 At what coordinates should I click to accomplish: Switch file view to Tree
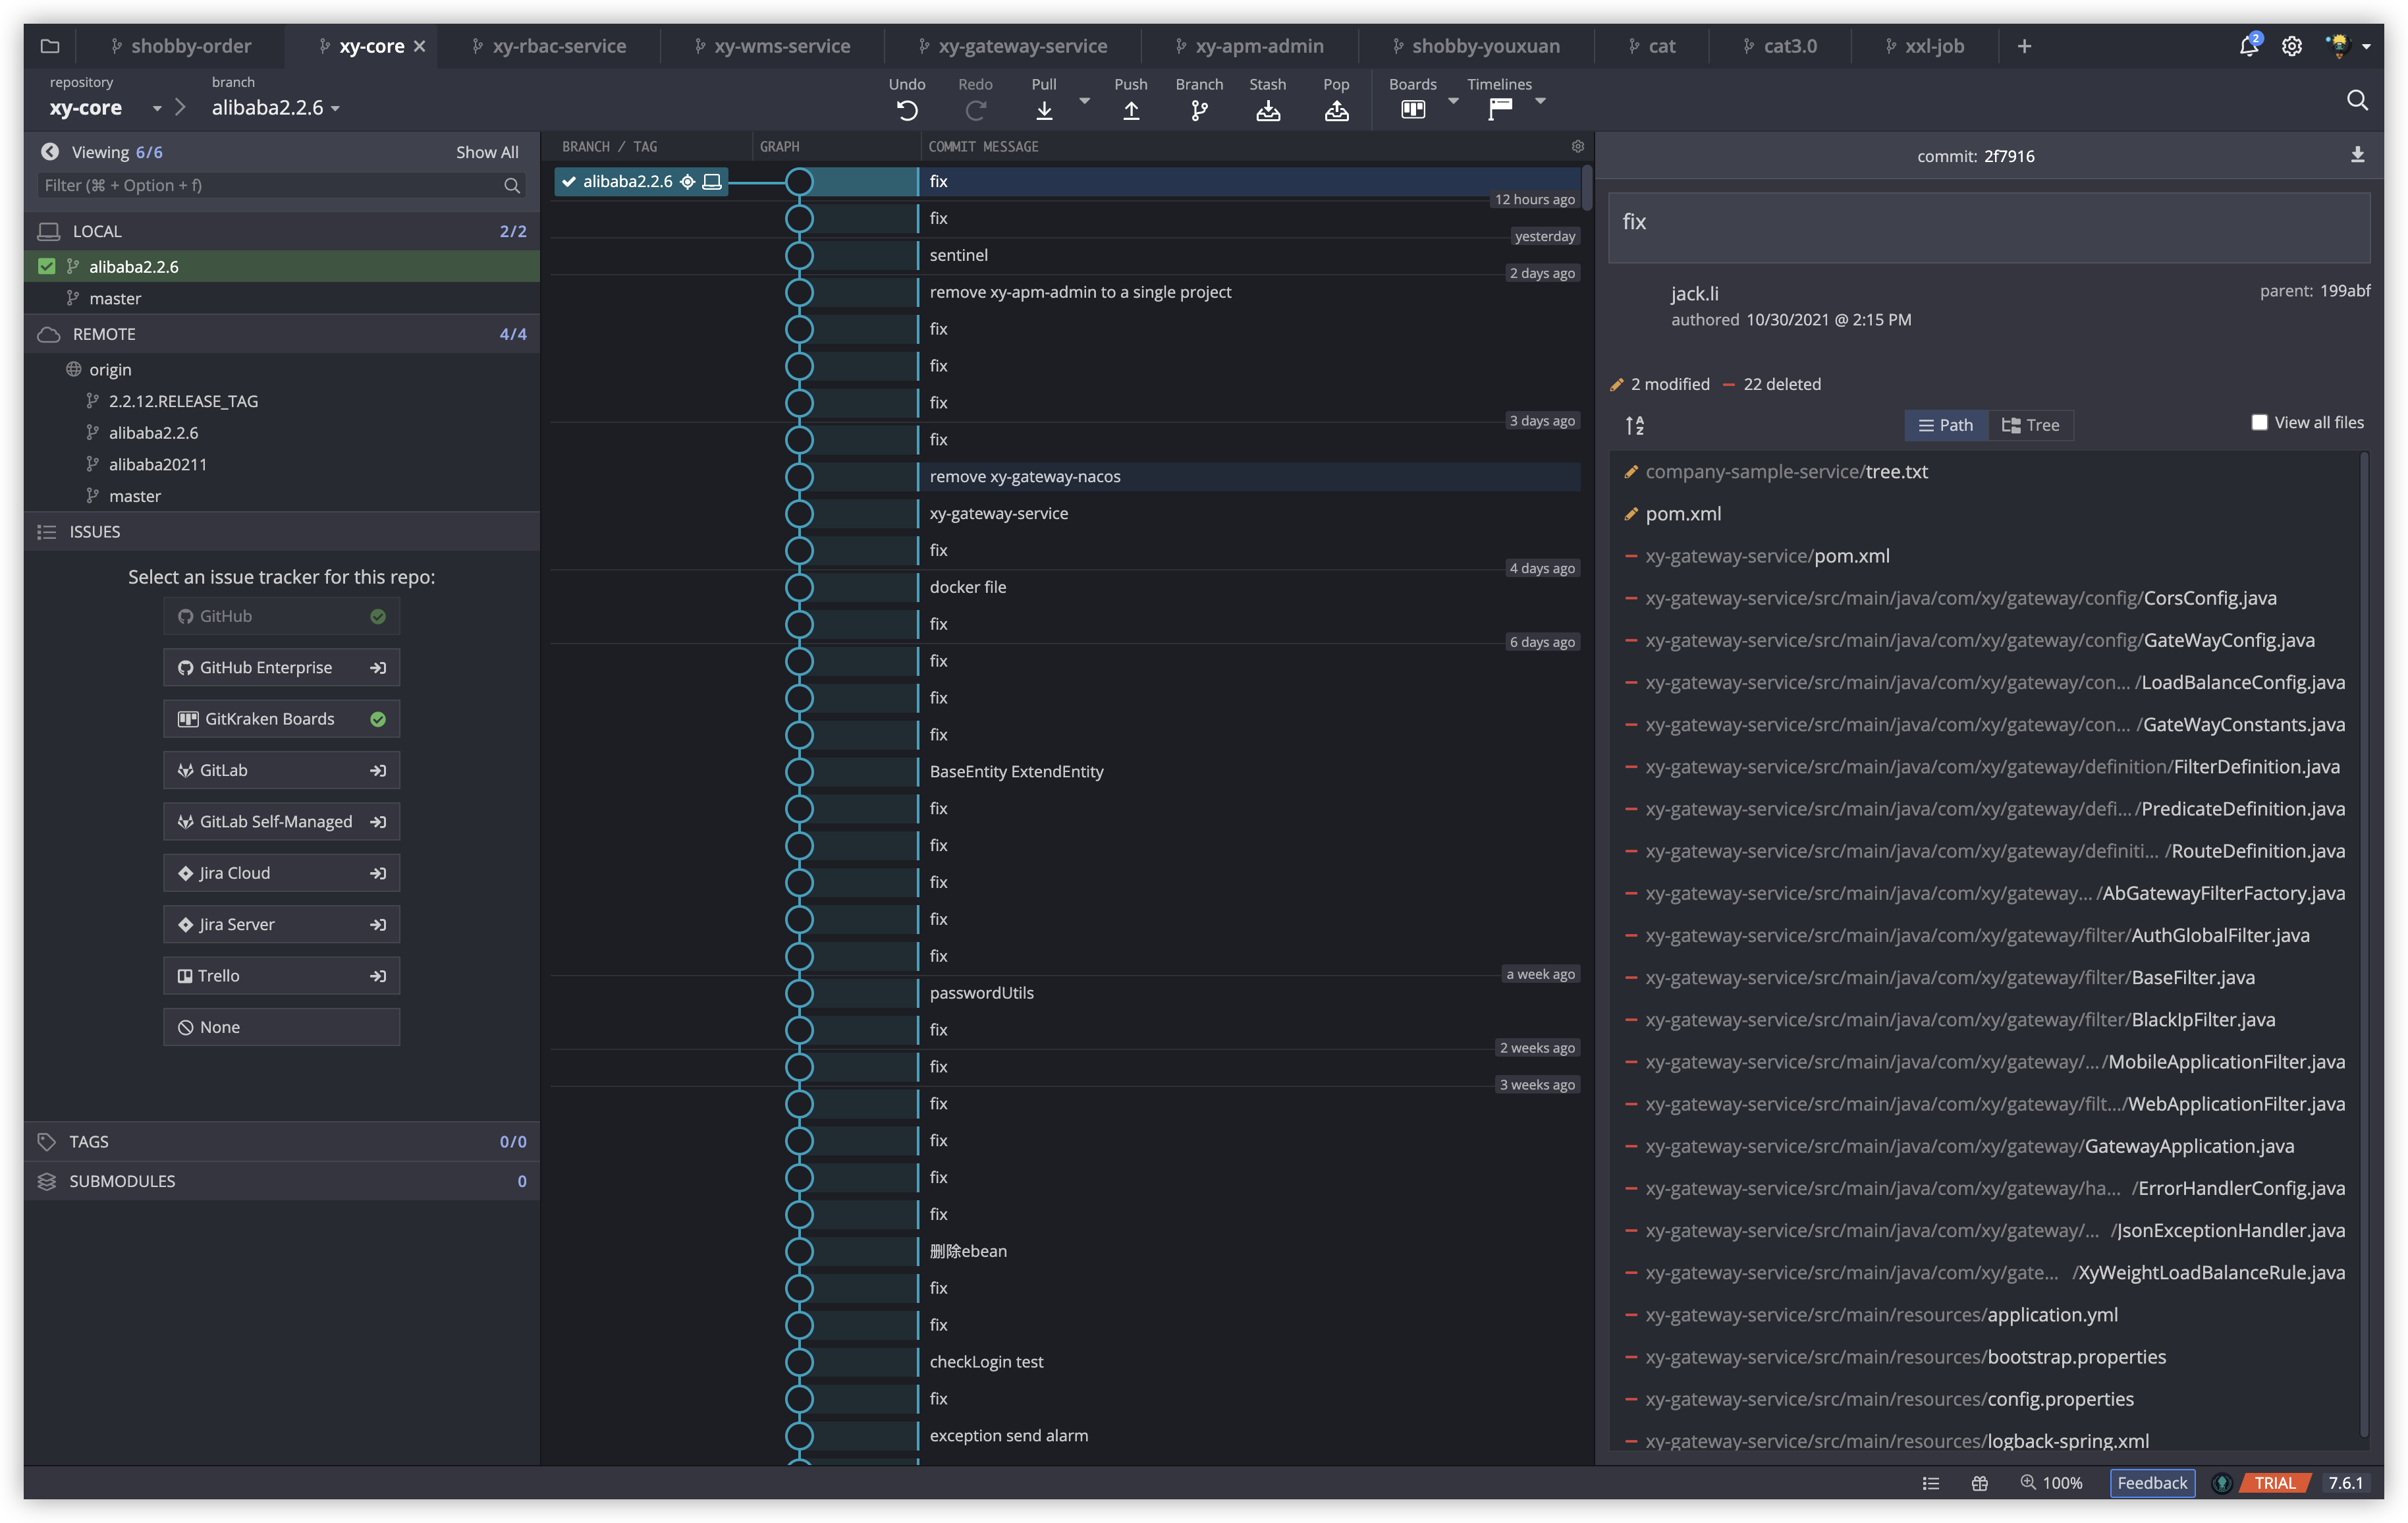pos(2030,425)
